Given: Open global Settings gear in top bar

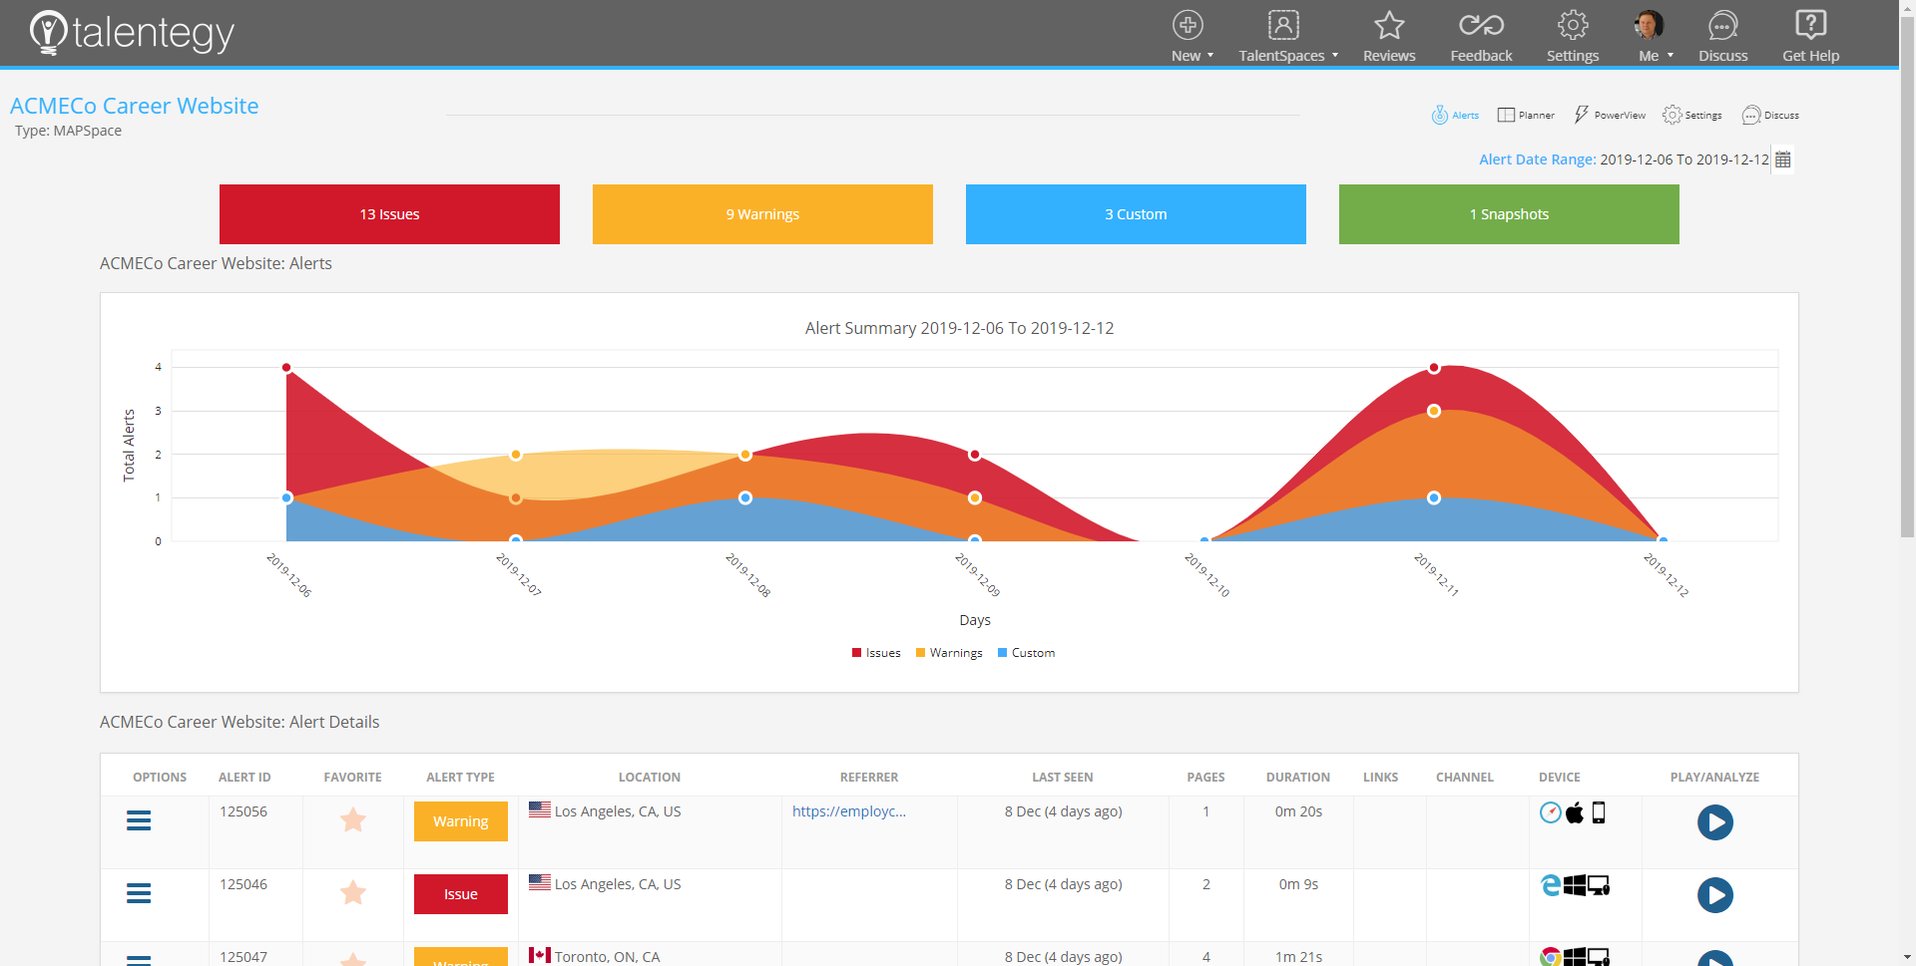Looking at the screenshot, I should tap(1573, 25).
